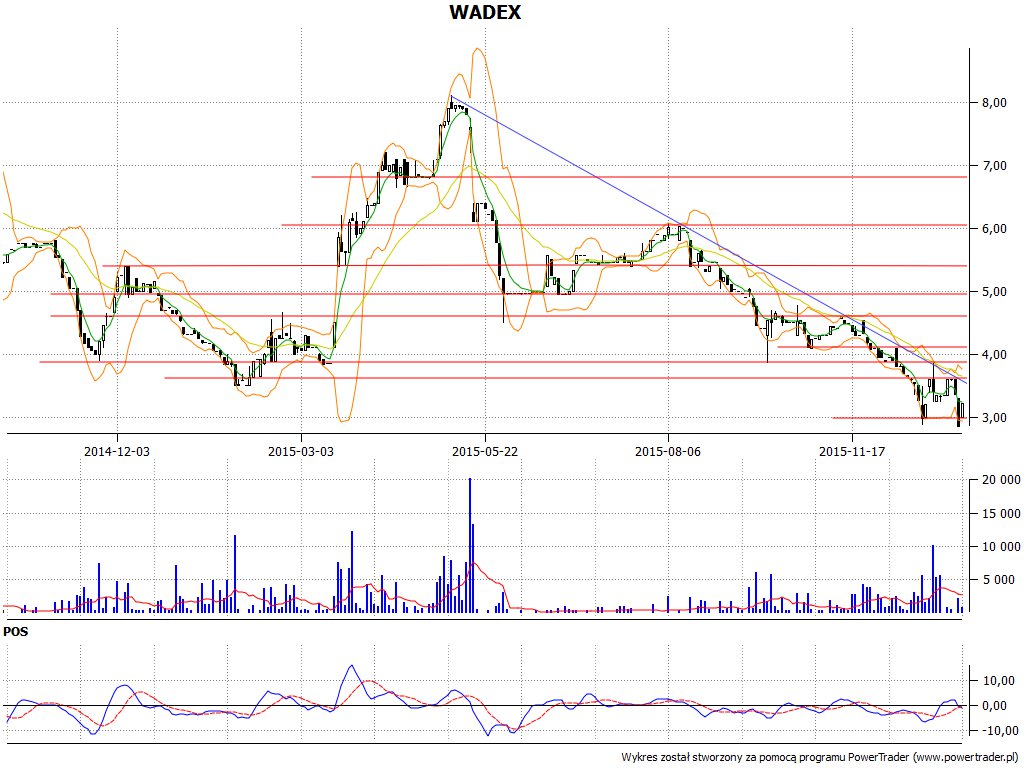The height and width of the screenshot is (768, 1024).
Task: Click the 3,00 price axis label
Action: 993,418
